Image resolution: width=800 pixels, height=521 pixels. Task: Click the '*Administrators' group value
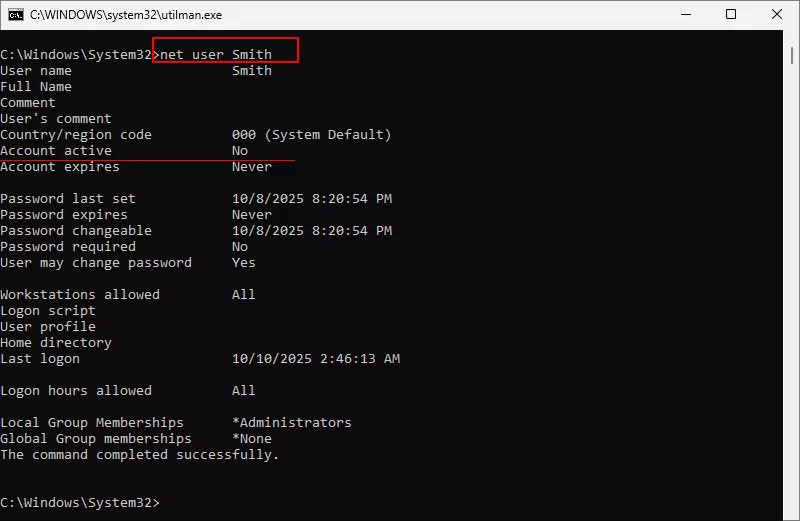[292, 423]
